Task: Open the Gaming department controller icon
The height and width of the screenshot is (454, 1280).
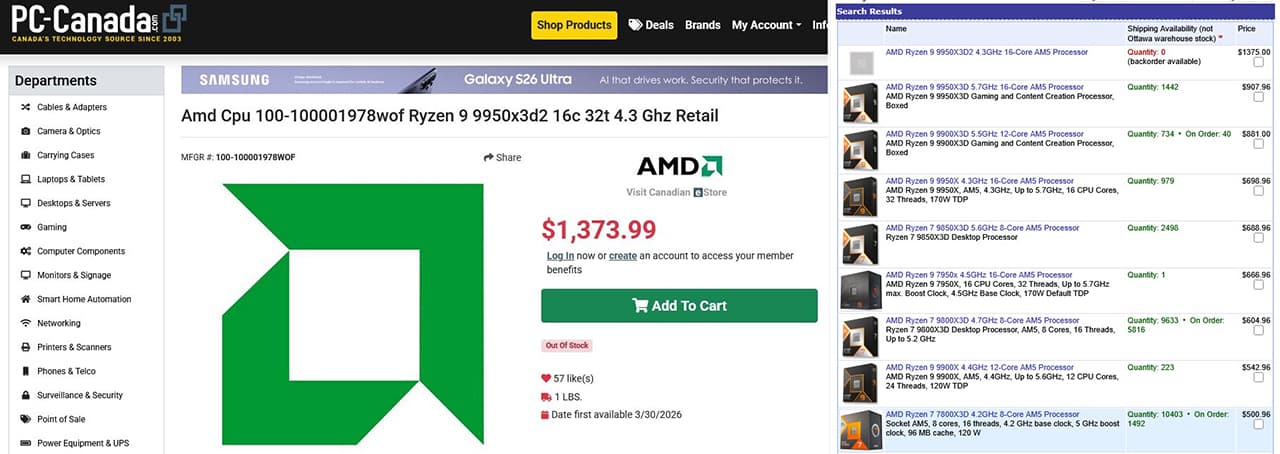Action: point(26,227)
